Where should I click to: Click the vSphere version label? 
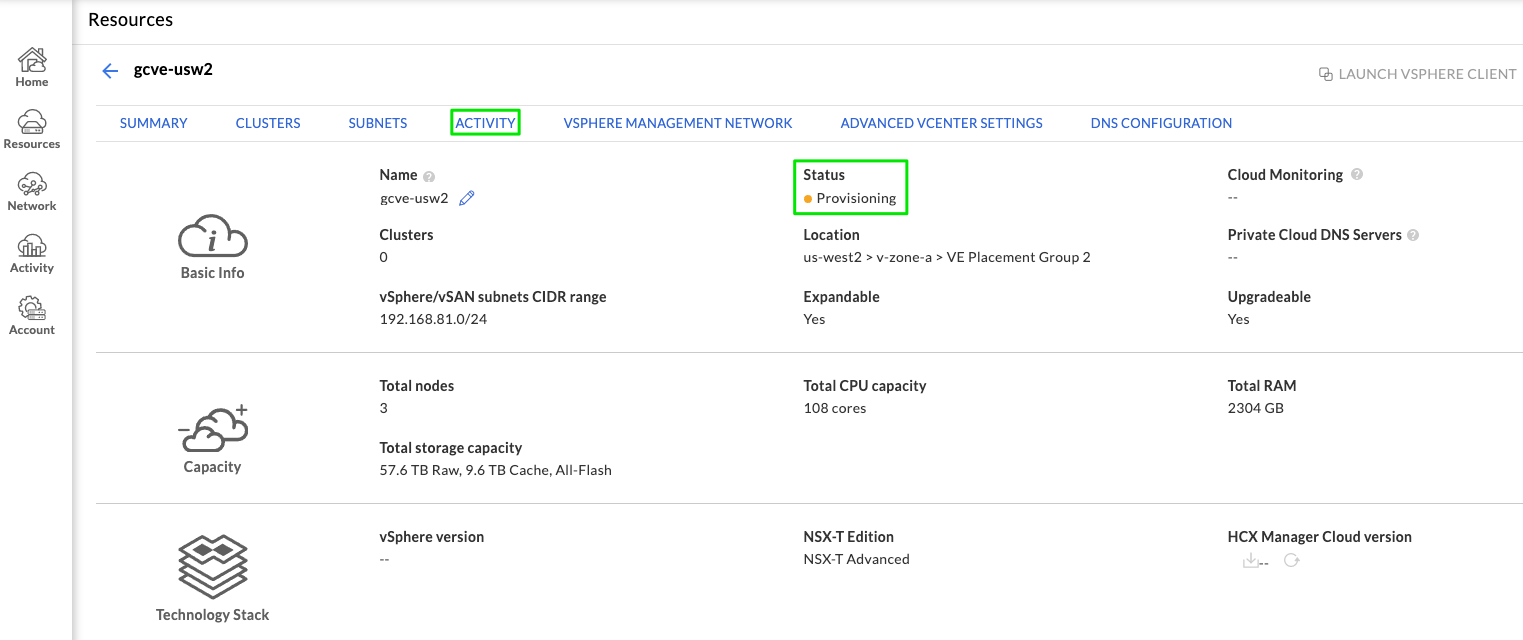pyautogui.click(x=432, y=537)
